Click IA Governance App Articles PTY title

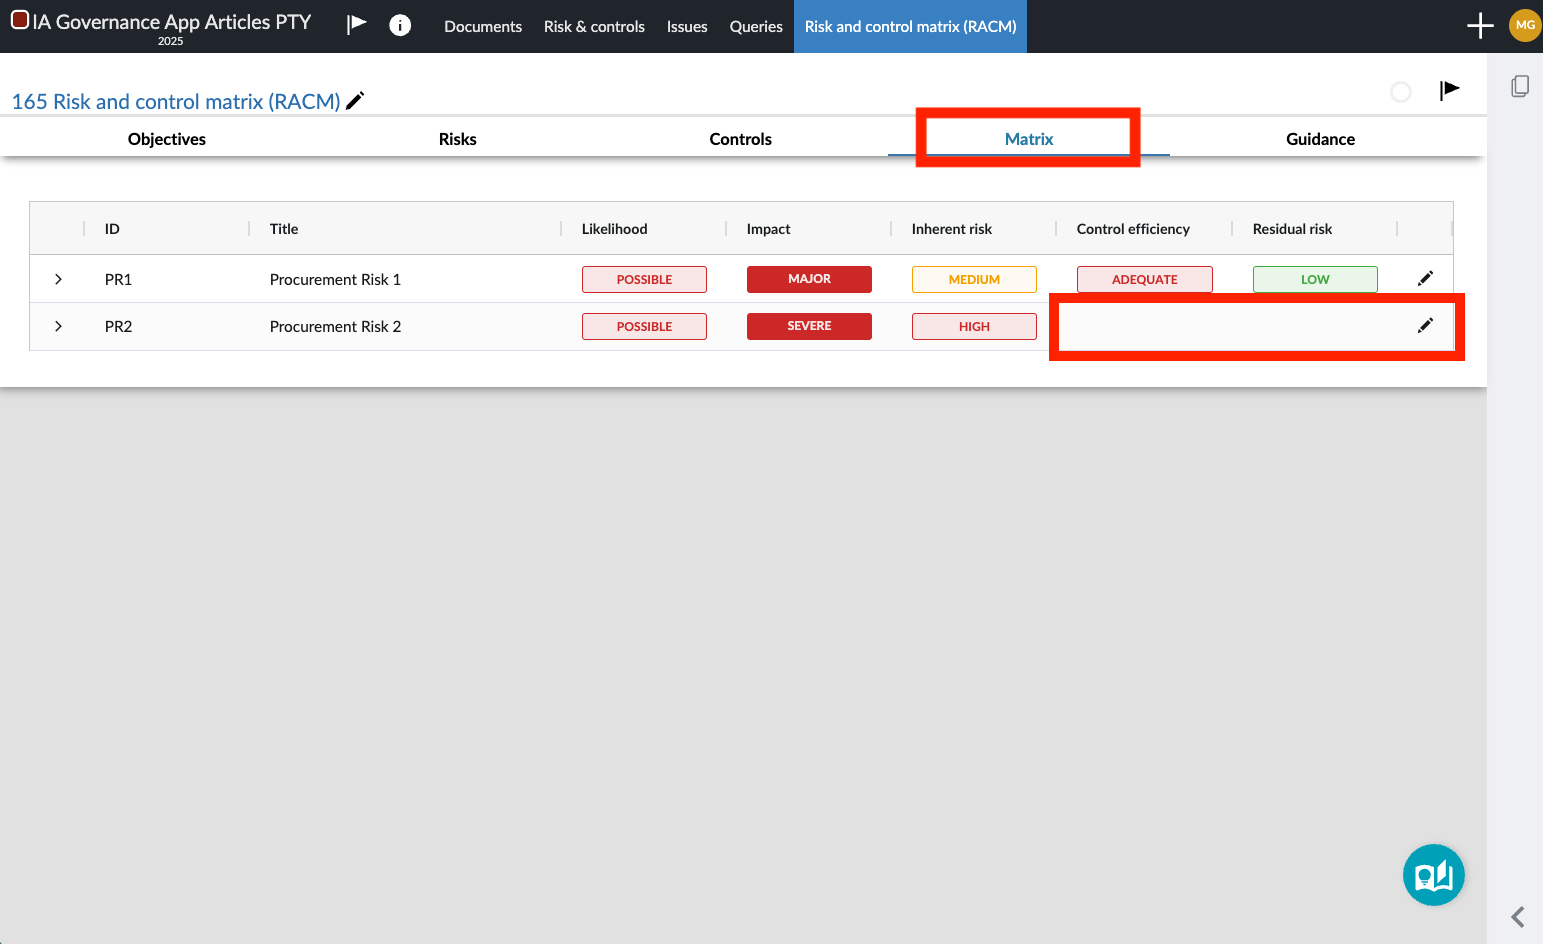click(x=172, y=21)
